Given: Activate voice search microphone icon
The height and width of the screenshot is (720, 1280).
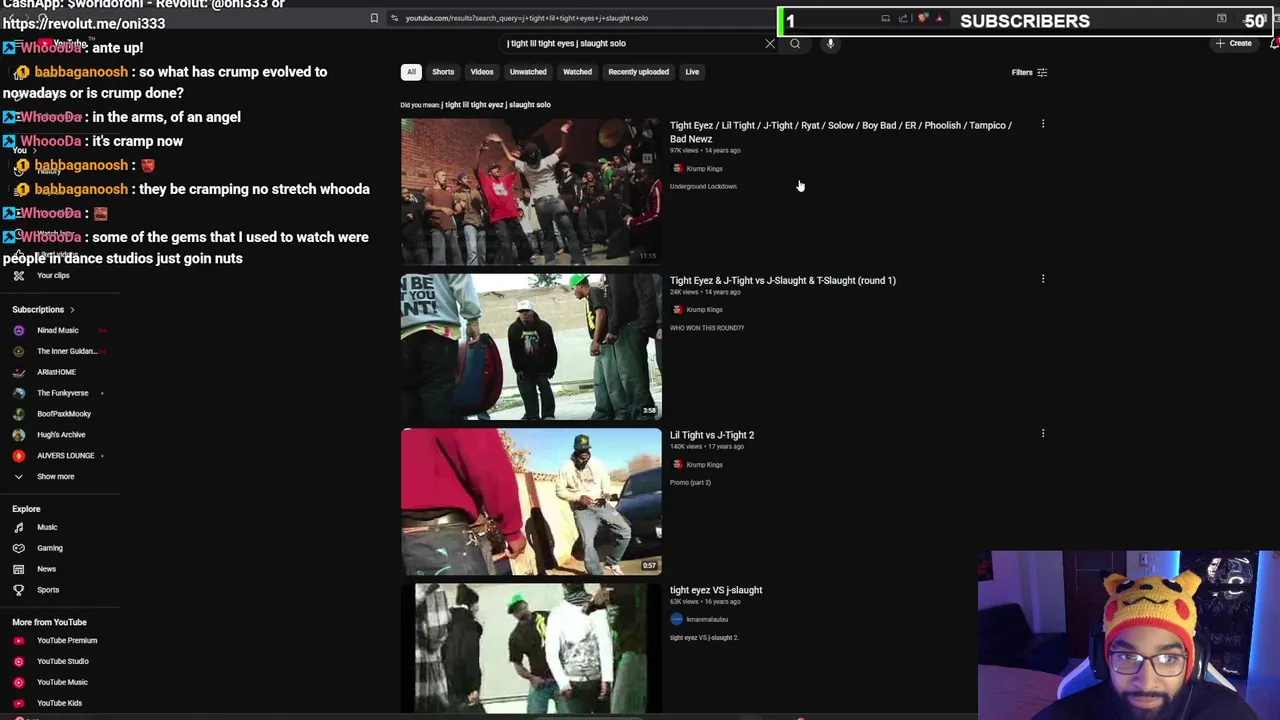Looking at the screenshot, I should point(830,44).
